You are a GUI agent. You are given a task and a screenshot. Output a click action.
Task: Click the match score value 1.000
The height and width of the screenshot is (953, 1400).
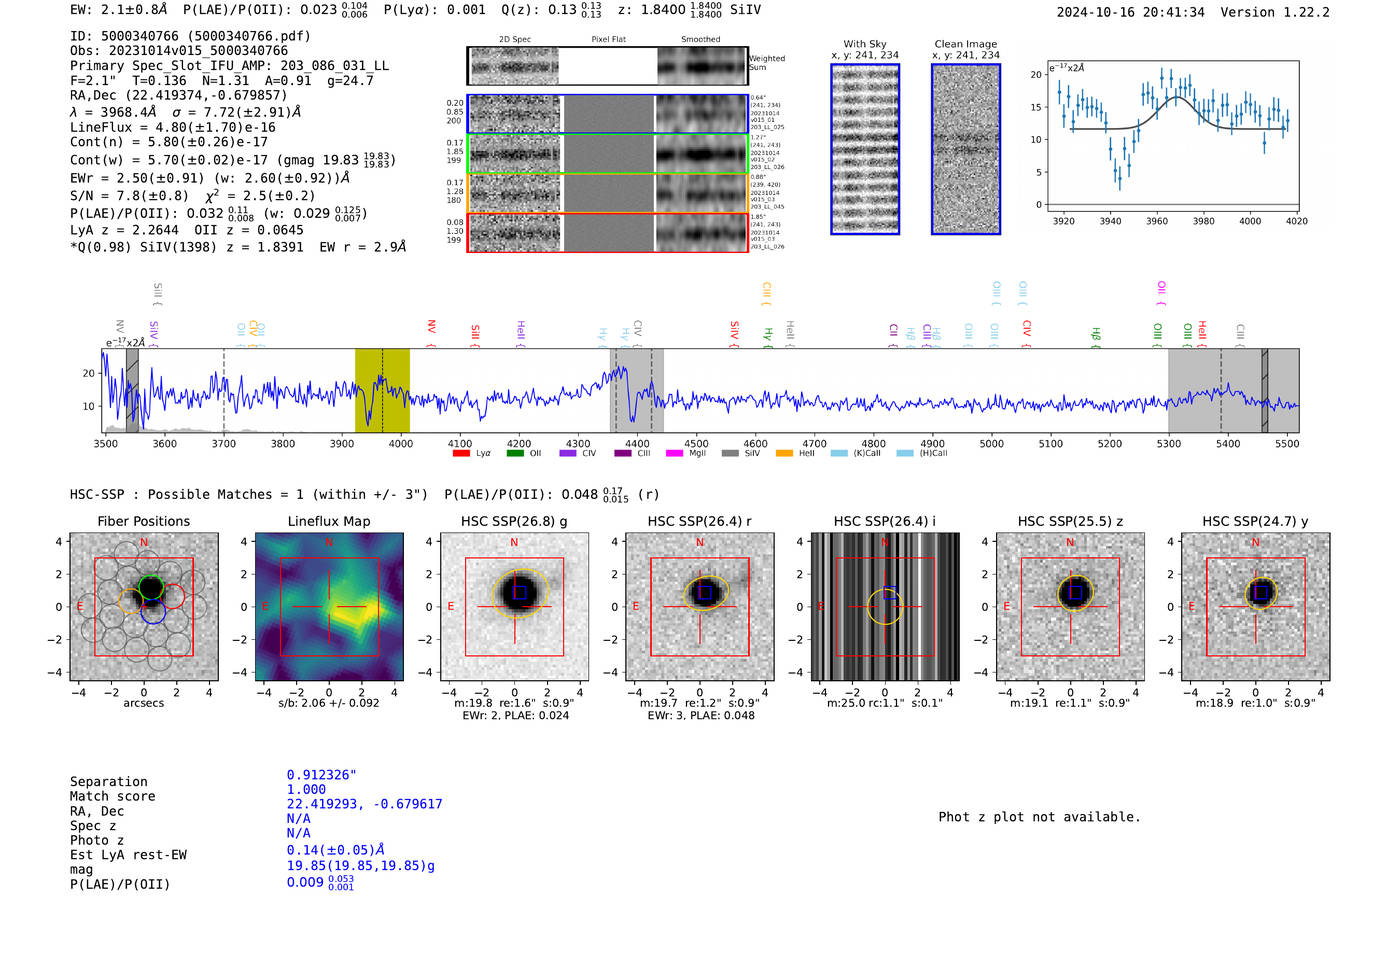coord(306,790)
